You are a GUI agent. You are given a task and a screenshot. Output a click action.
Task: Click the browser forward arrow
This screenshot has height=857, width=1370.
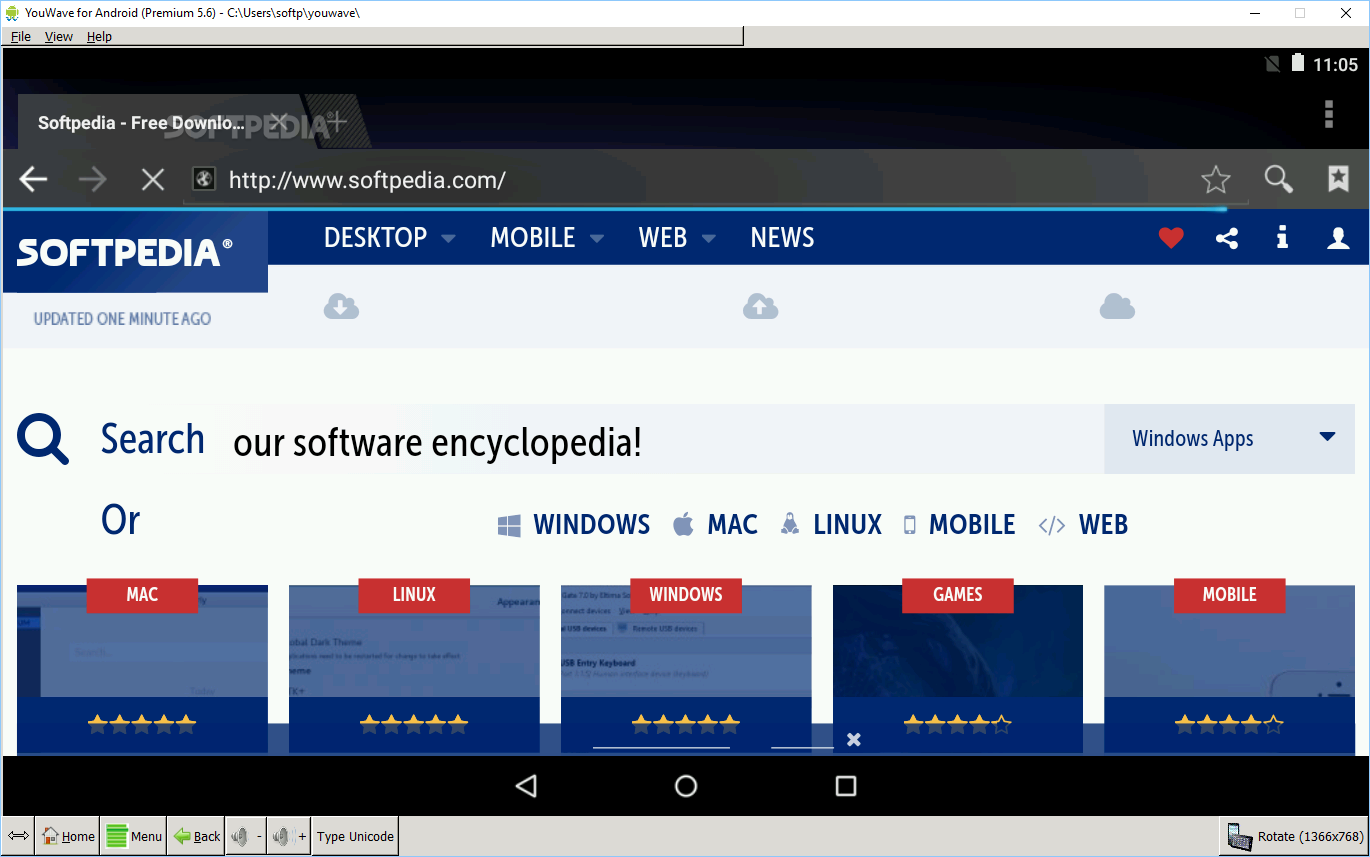(x=93, y=180)
